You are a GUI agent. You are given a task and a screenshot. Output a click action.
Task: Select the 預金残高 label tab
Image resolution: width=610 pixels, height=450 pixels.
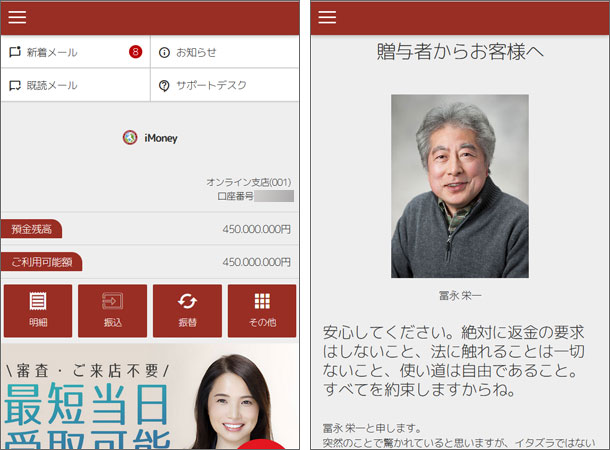click(x=31, y=229)
